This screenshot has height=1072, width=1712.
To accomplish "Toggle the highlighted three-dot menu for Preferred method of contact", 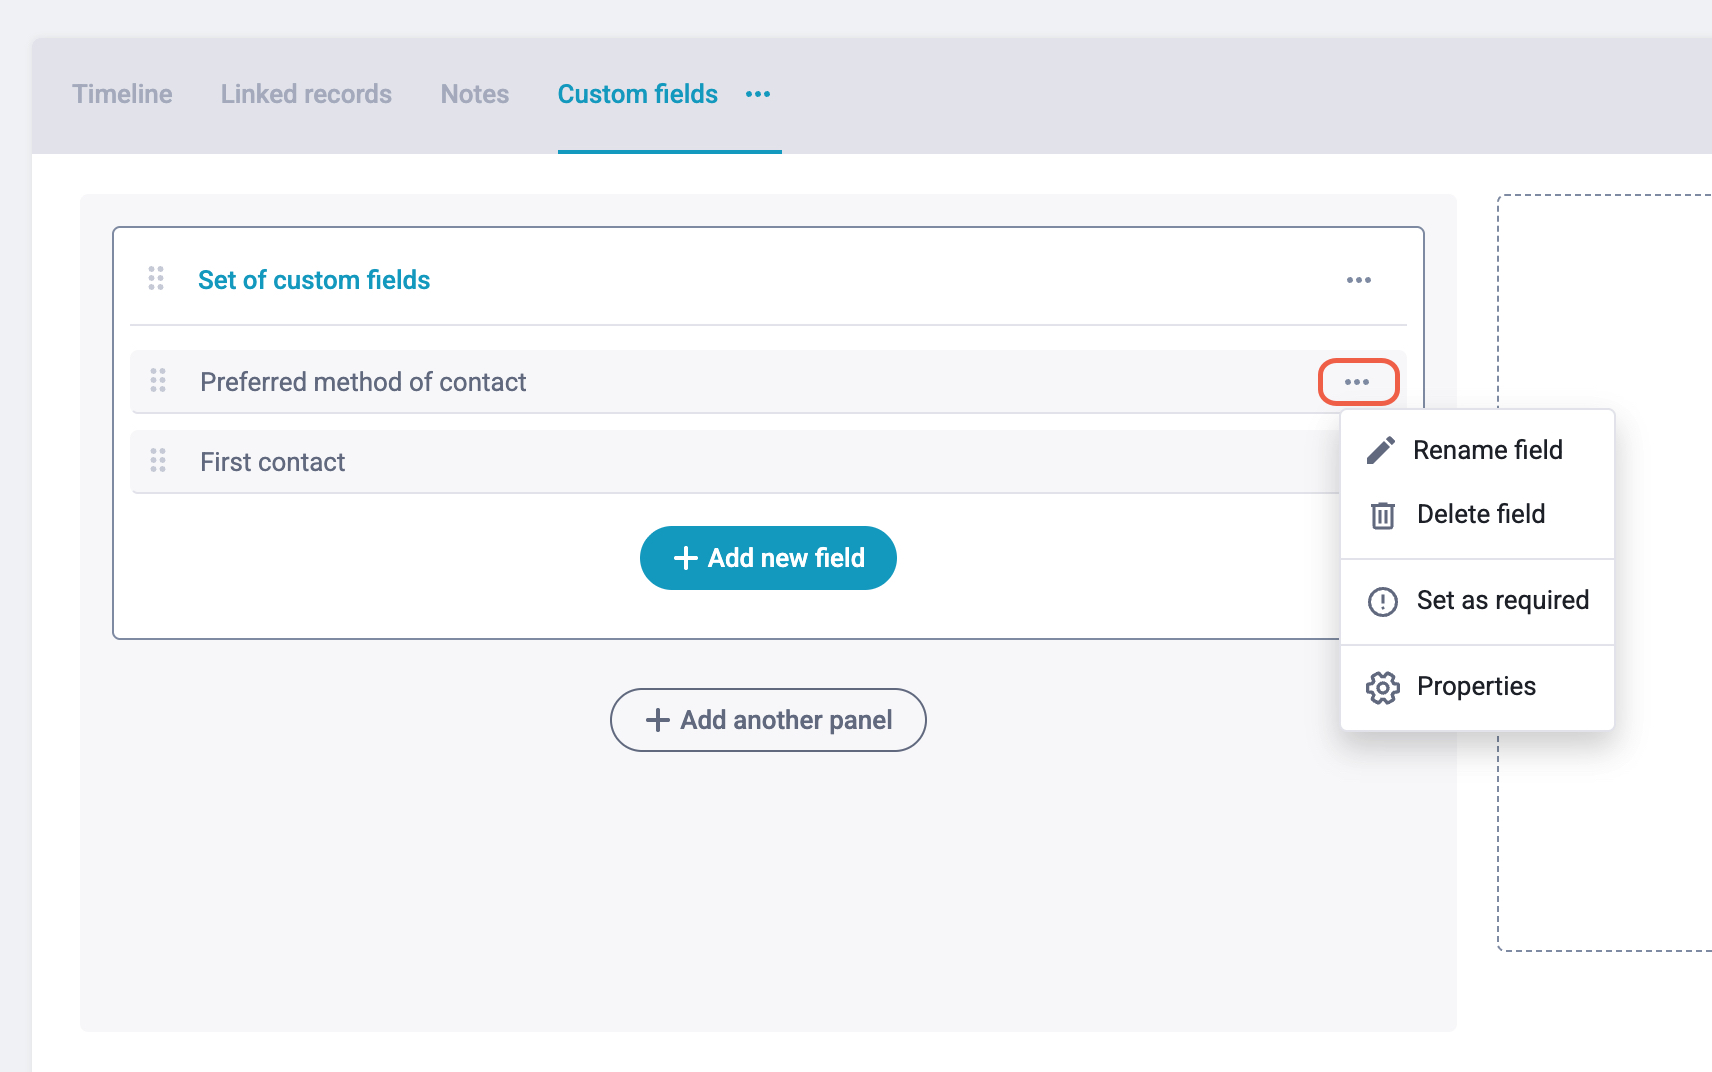I will point(1358,382).
